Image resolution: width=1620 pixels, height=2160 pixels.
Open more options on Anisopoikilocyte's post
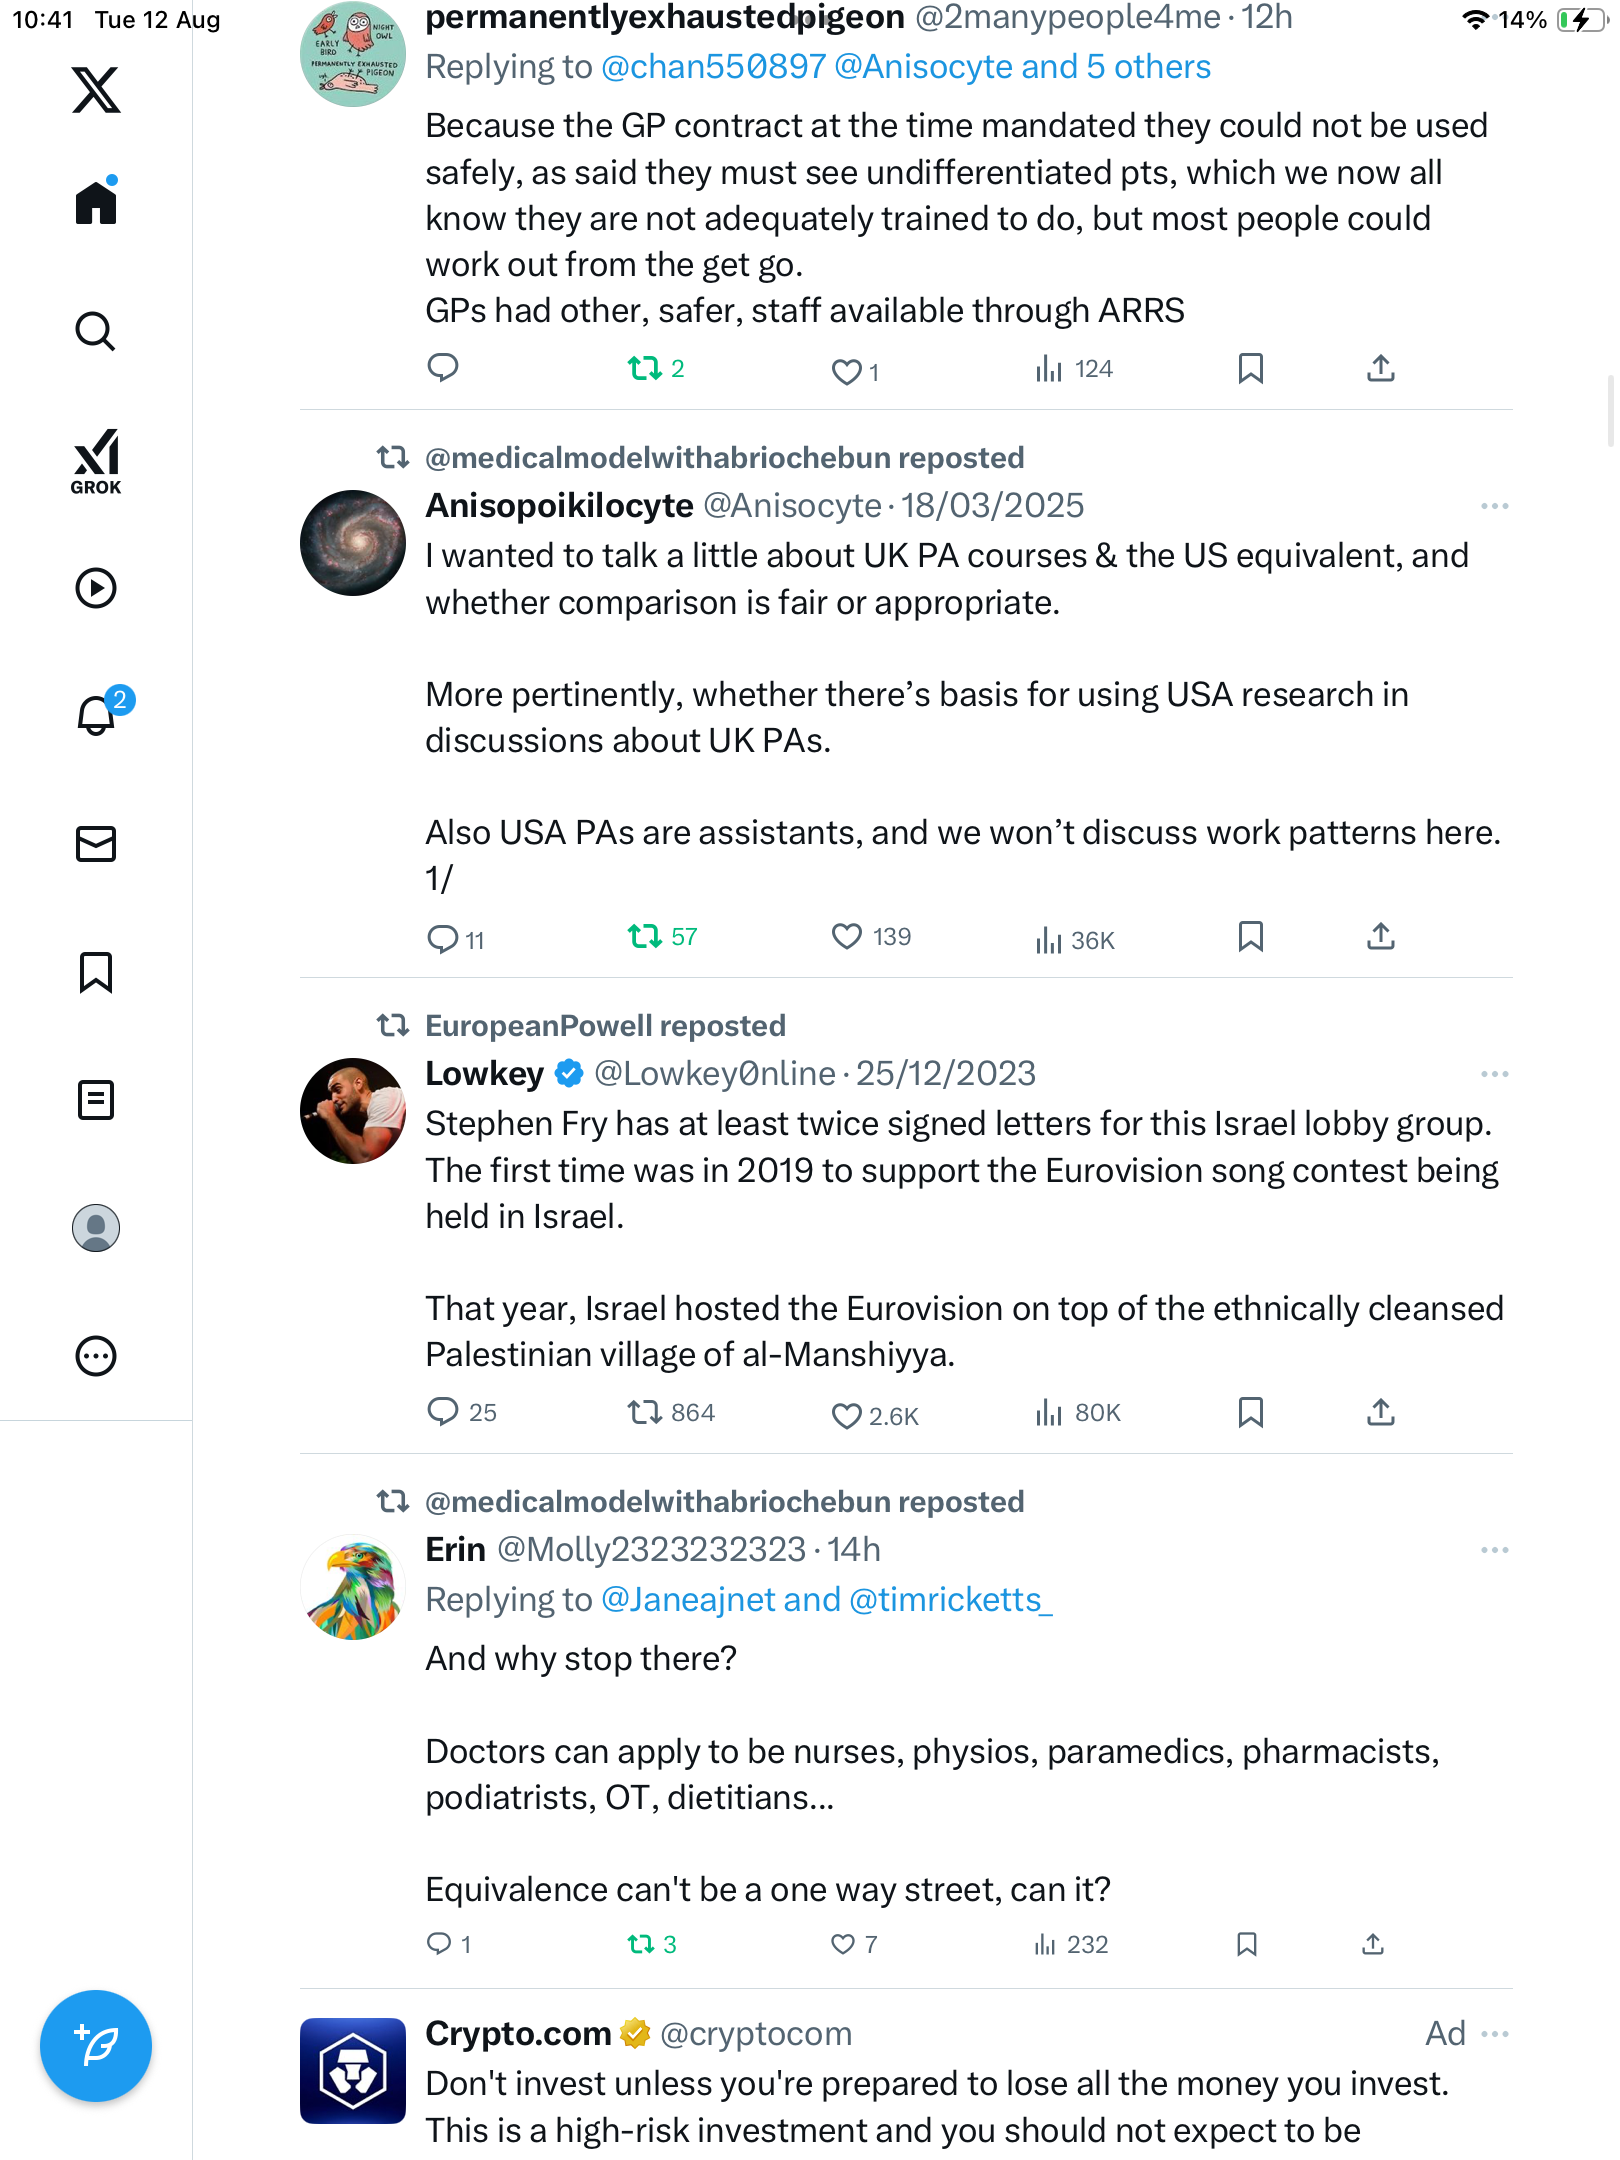click(1494, 506)
